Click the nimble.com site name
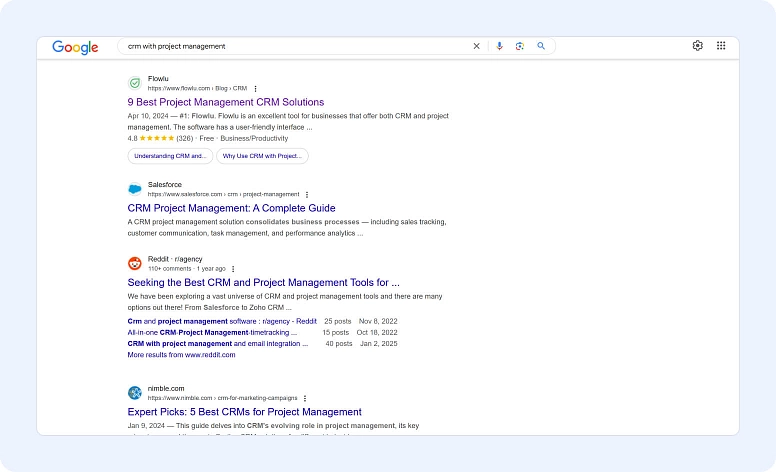Viewport: 776px width, 472px height. click(166, 388)
